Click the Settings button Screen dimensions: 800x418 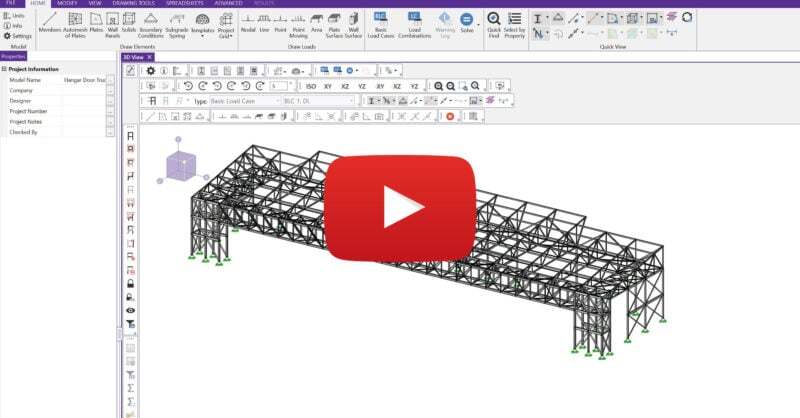tap(18, 36)
